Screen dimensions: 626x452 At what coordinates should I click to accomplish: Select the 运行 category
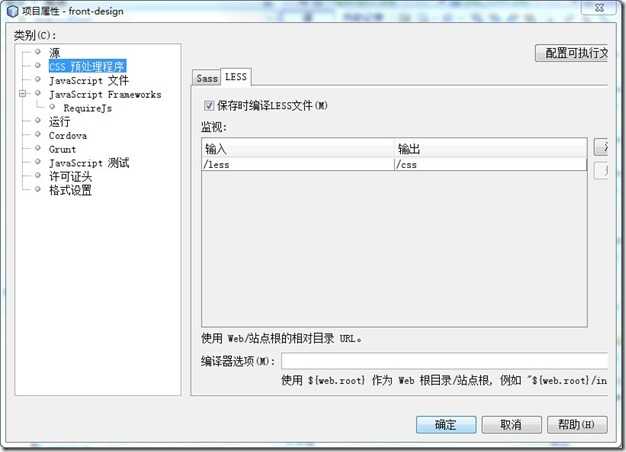pyautogui.click(x=59, y=121)
